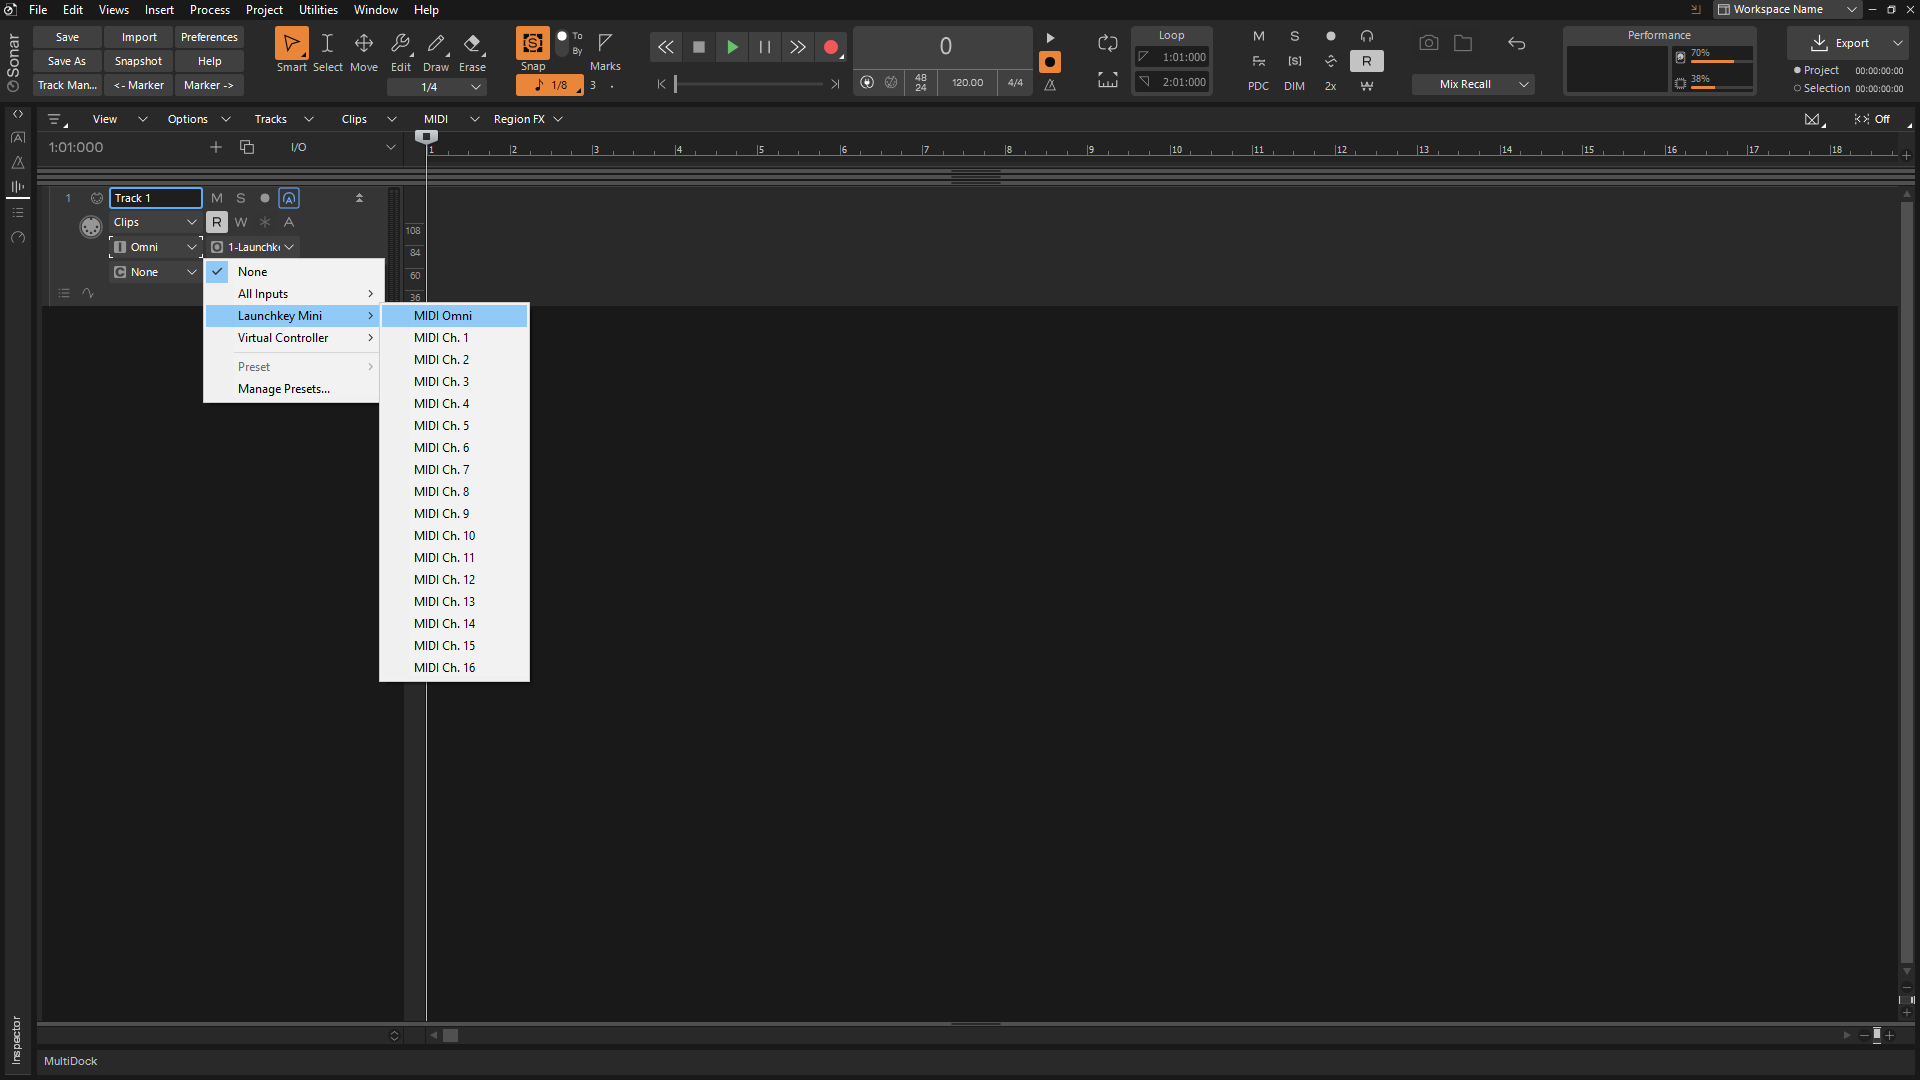Toggle Read automation R on Track 1
Image resolution: width=1920 pixels, height=1080 pixels.
pos(217,222)
